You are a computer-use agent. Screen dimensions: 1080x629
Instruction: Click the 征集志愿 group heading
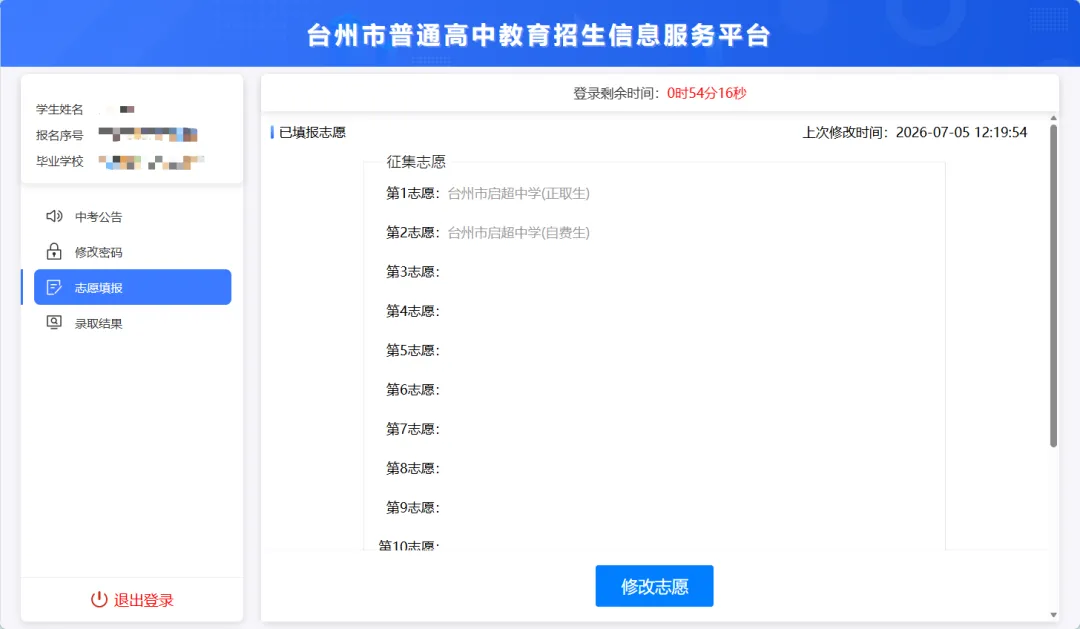click(x=416, y=162)
